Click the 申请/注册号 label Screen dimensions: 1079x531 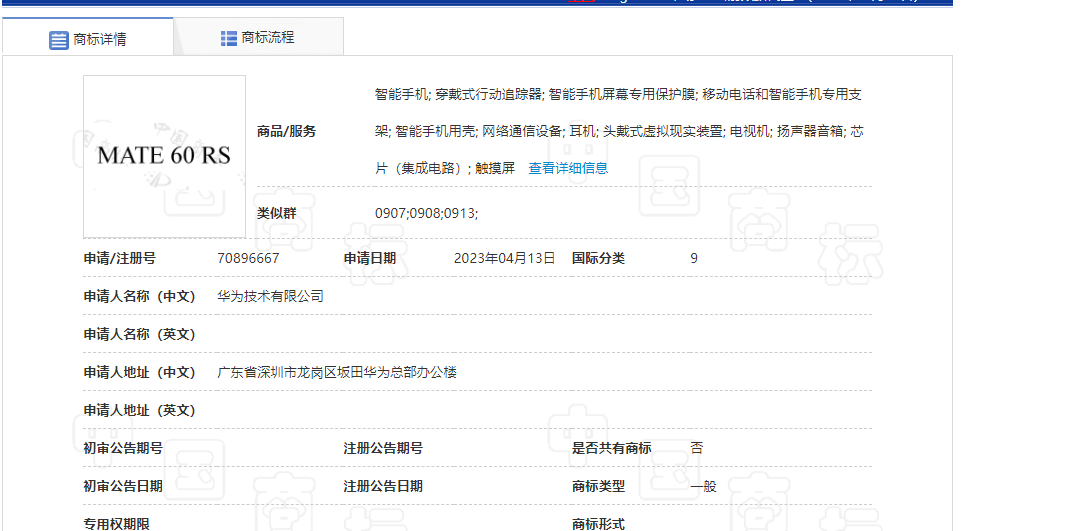click(x=120, y=259)
